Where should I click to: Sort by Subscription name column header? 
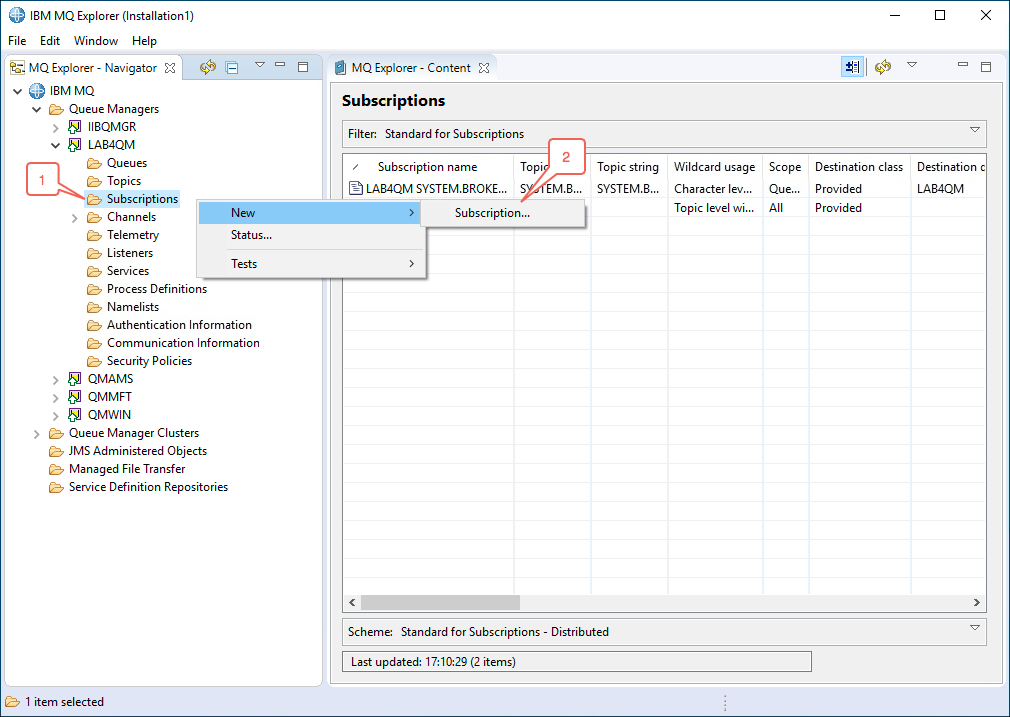(x=428, y=167)
